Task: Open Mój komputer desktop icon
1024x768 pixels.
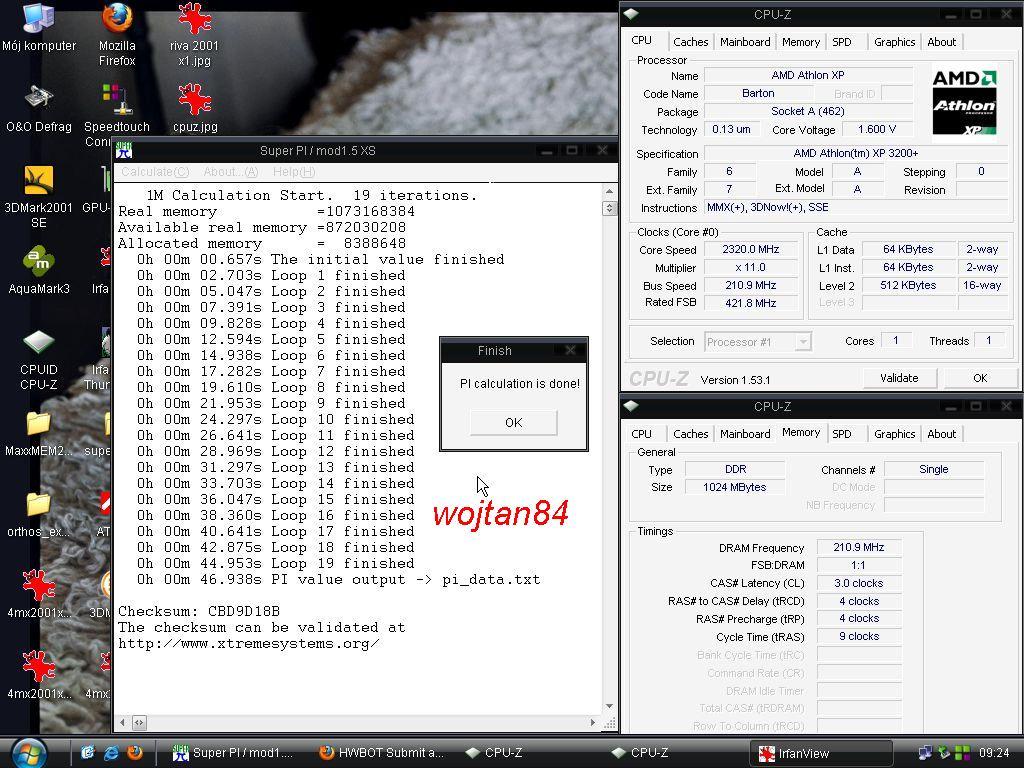Action: pos(38,27)
